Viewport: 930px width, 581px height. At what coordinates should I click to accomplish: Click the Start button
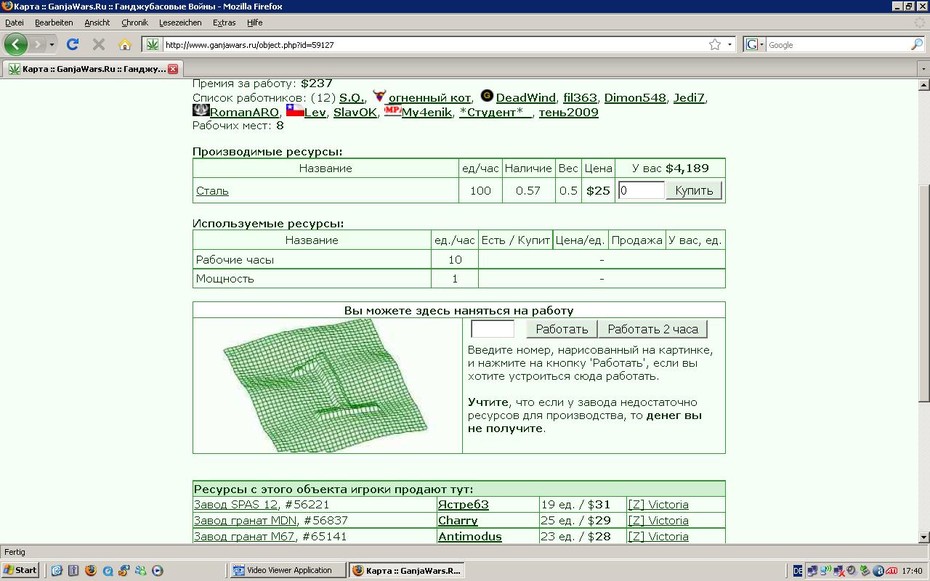[20, 570]
